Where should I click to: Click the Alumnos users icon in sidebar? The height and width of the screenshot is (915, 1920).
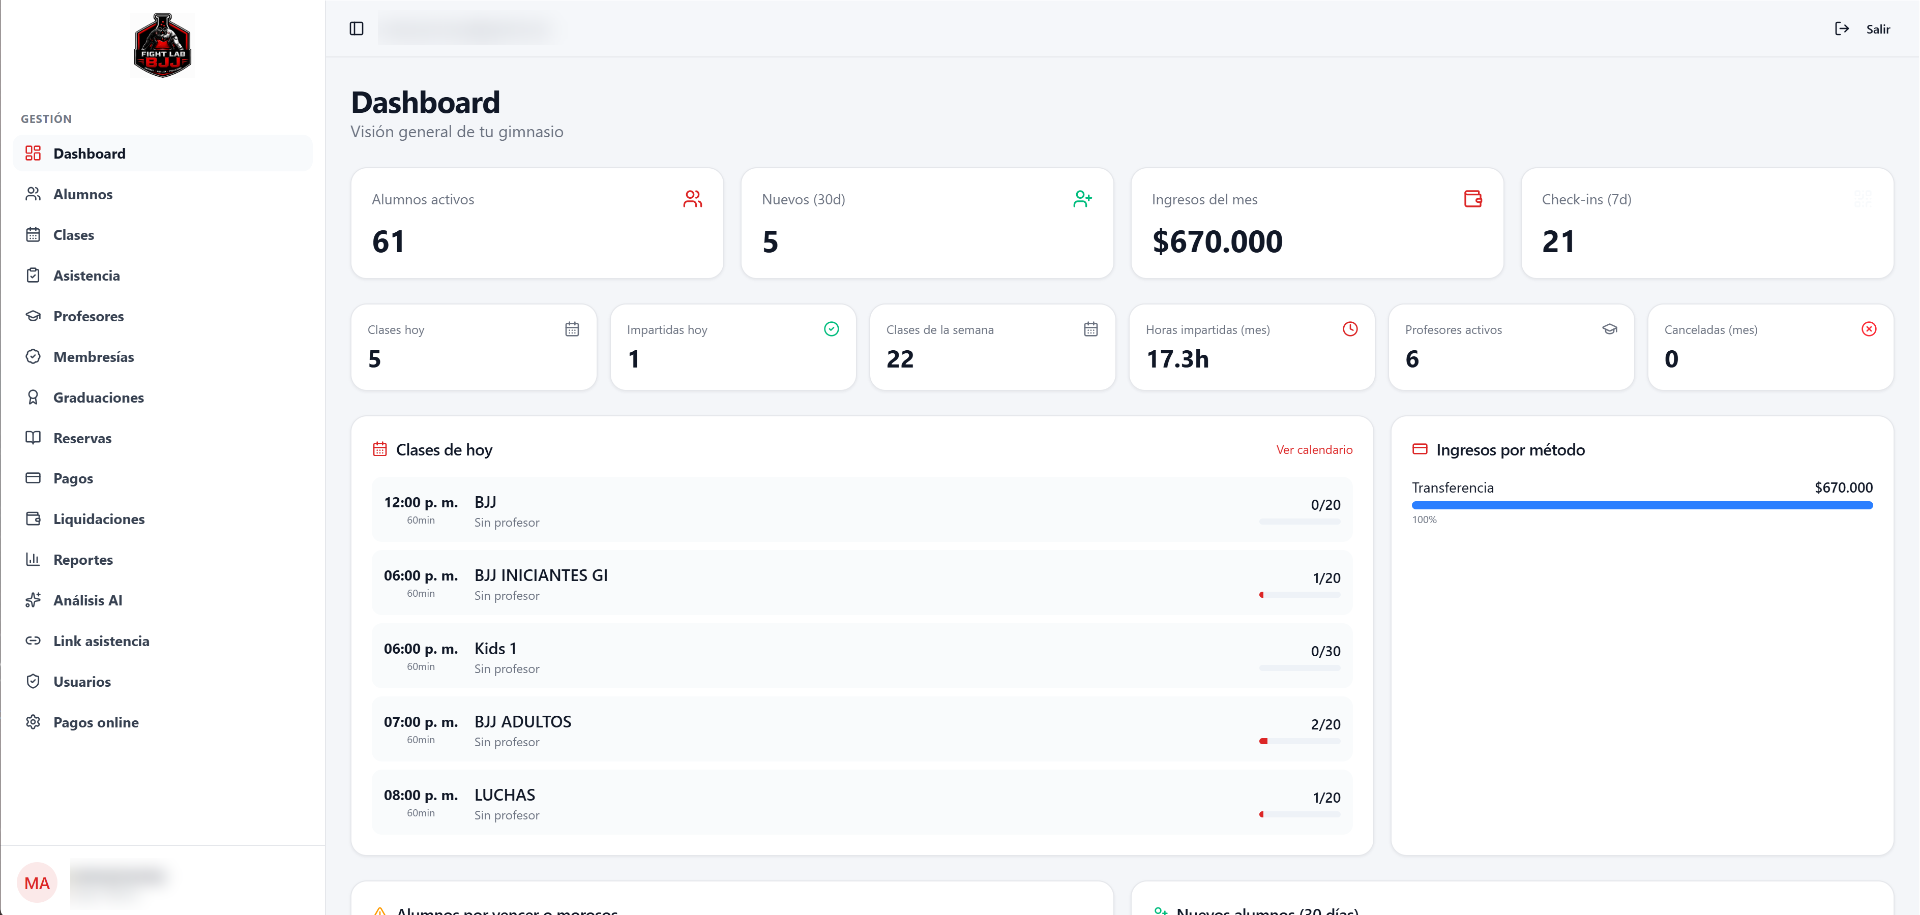[x=33, y=194]
